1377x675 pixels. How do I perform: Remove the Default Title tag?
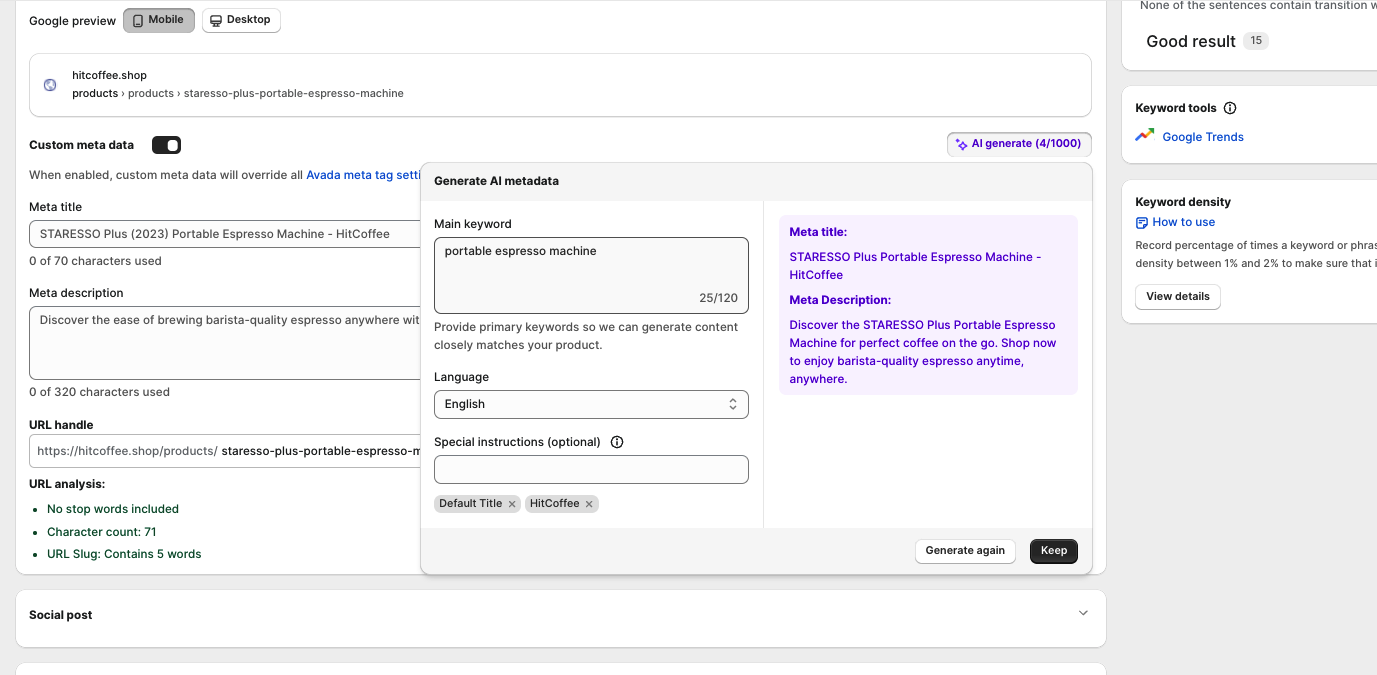[x=512, y=504]
